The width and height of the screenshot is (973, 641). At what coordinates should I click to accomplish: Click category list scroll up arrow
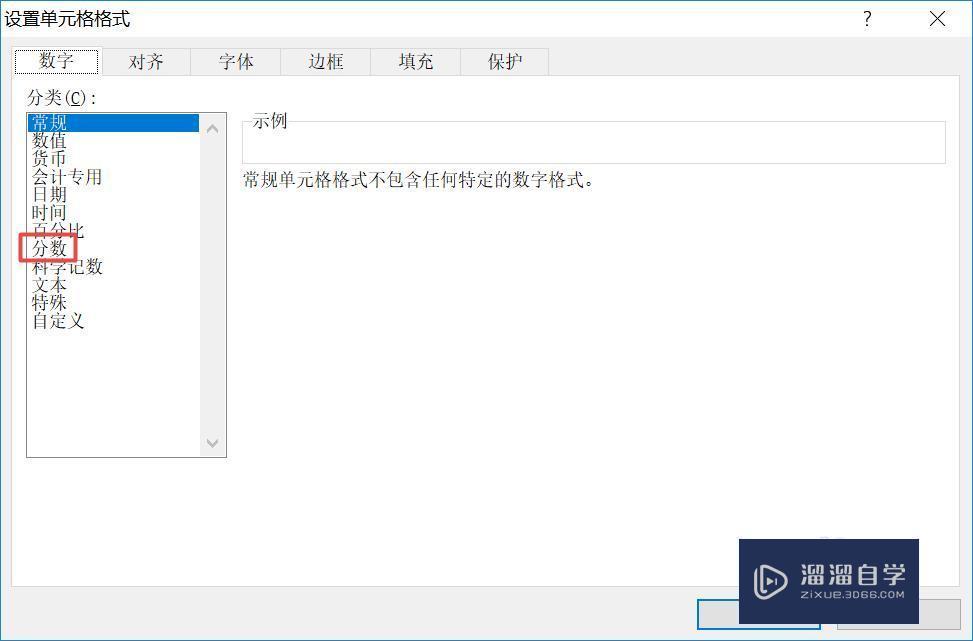tap(212, 129)
